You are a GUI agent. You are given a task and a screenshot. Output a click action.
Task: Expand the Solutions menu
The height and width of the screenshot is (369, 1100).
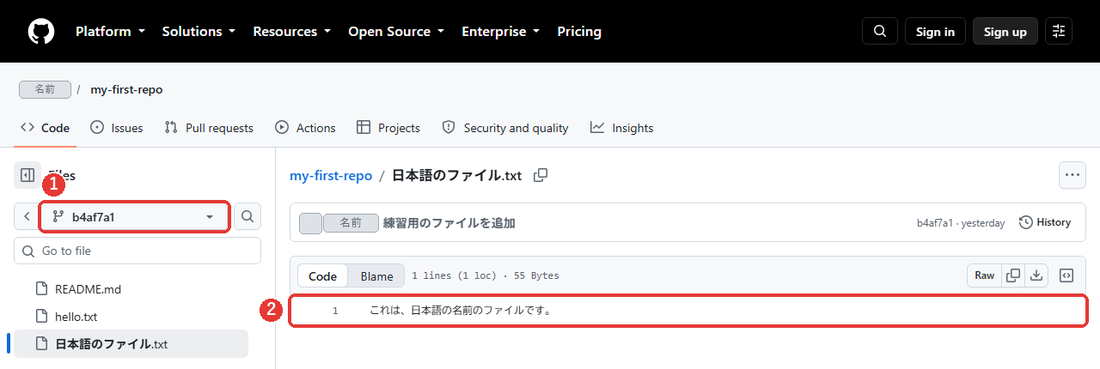(x=199, y=32)
